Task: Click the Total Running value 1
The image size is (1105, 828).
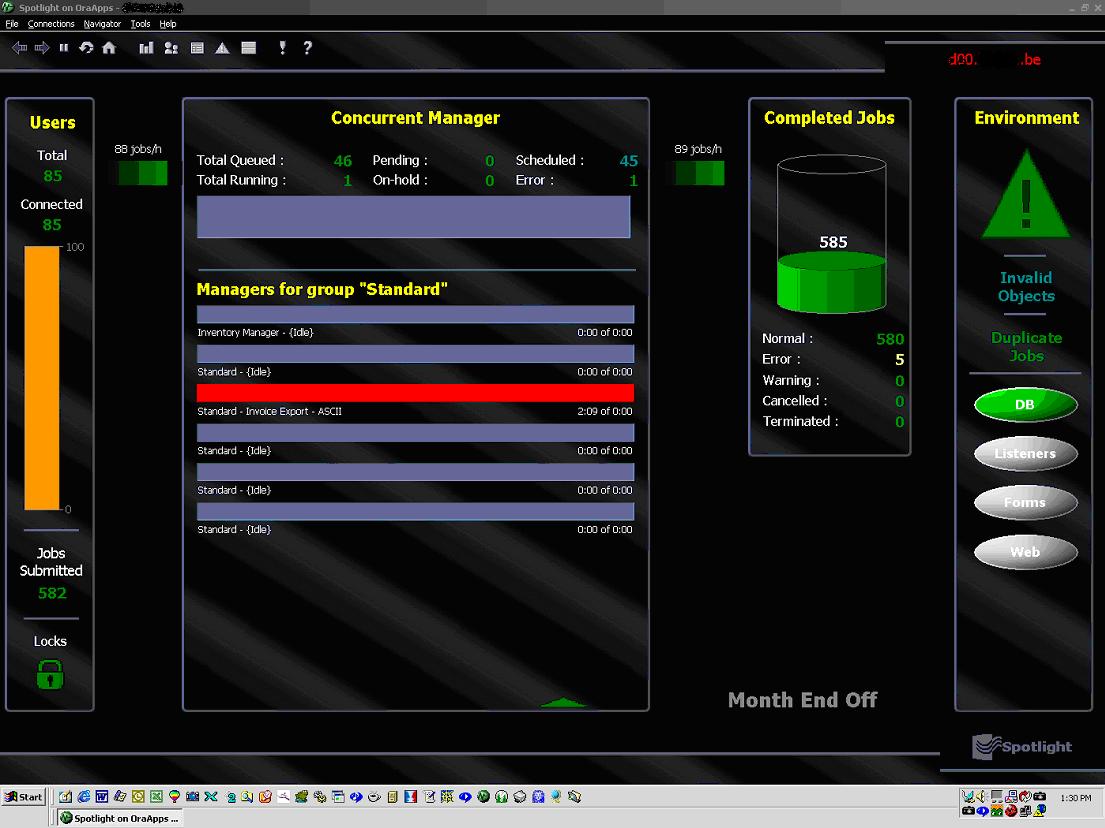Action: click(347, 180)
